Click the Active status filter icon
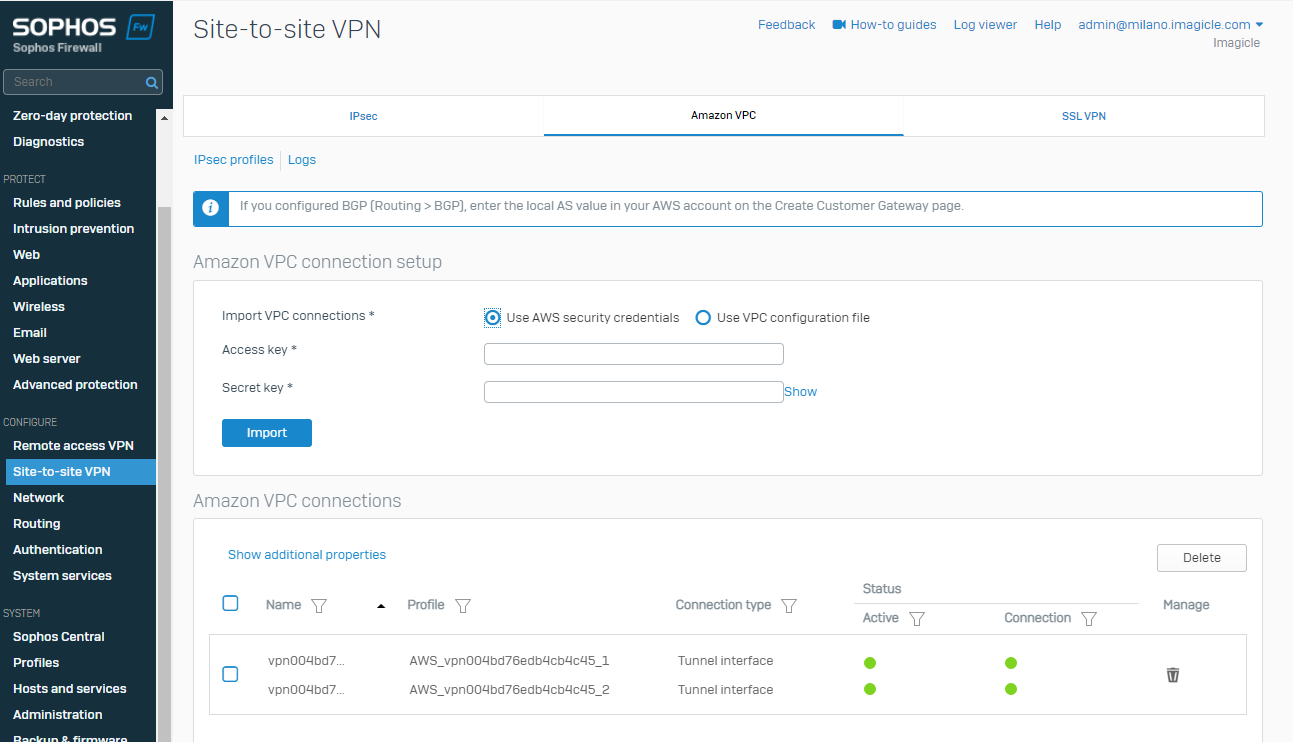 (916, 619)
